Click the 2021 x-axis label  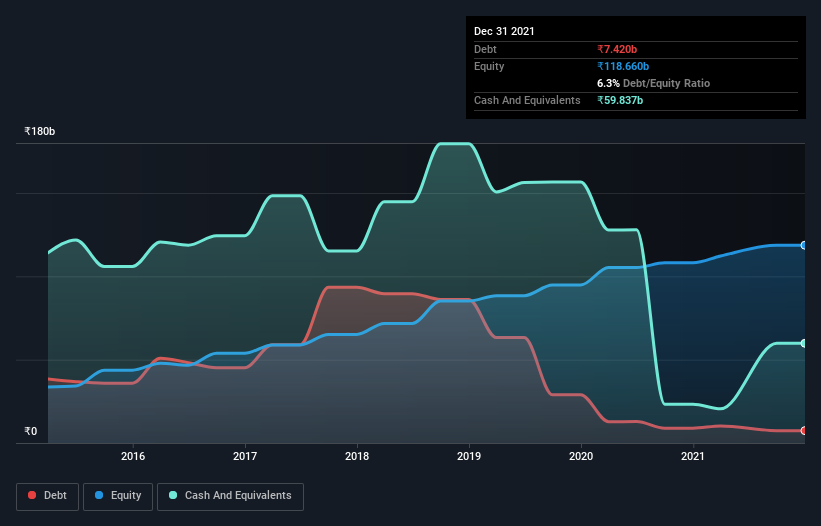tap(693, 456)
